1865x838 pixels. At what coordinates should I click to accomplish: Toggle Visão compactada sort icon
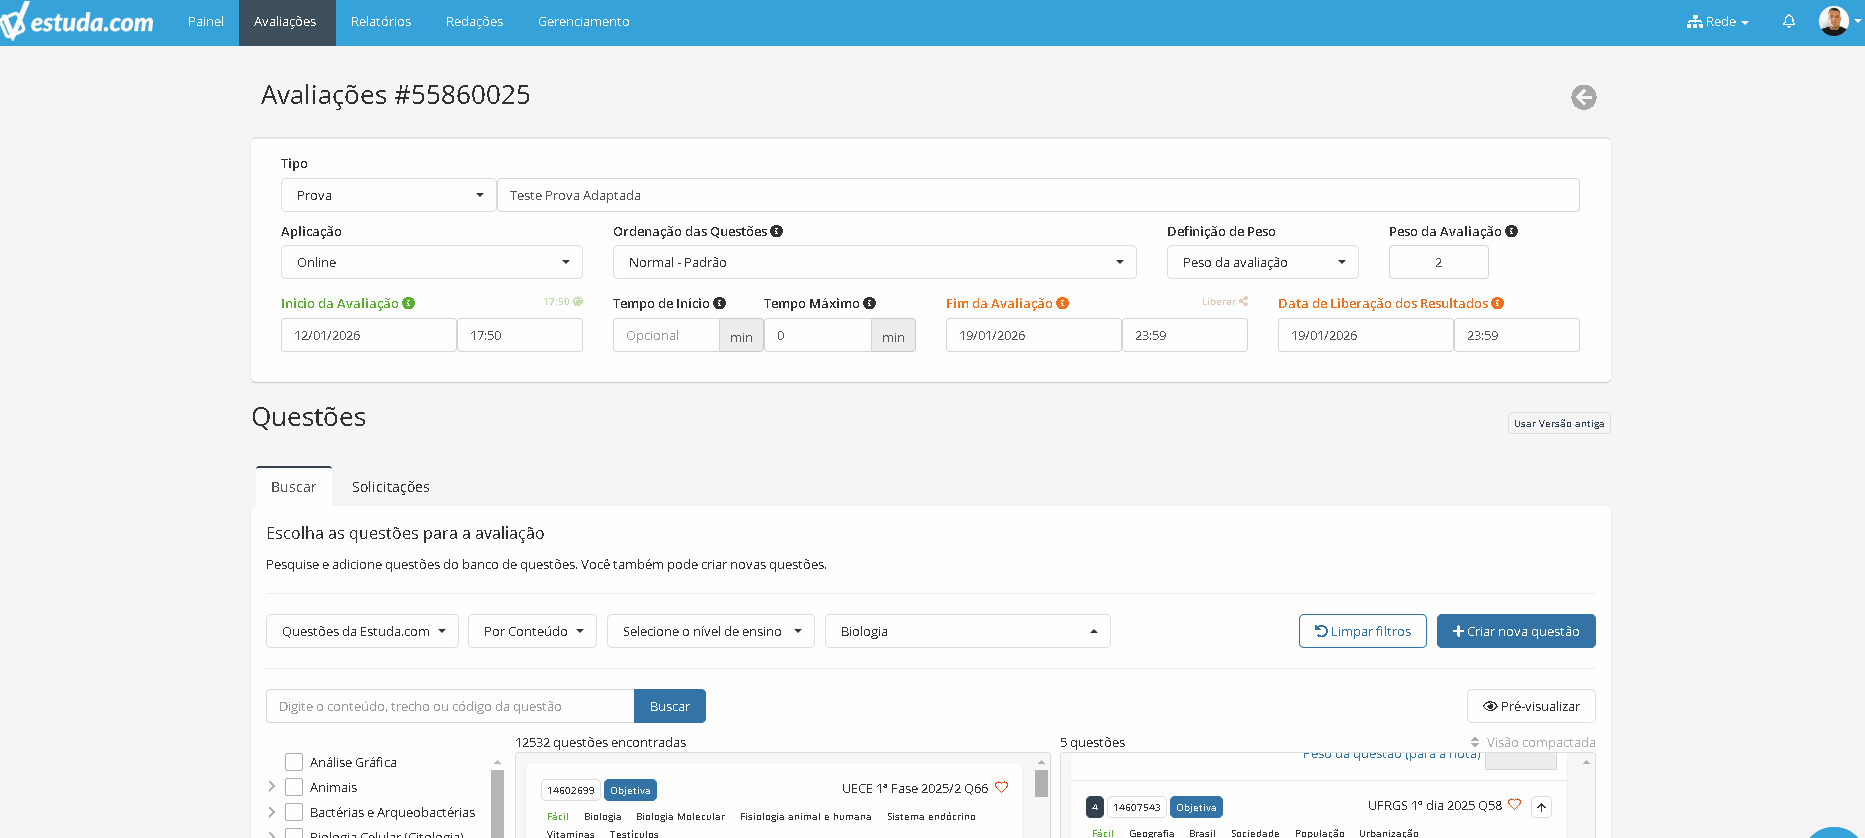[x=1475, y=742]
